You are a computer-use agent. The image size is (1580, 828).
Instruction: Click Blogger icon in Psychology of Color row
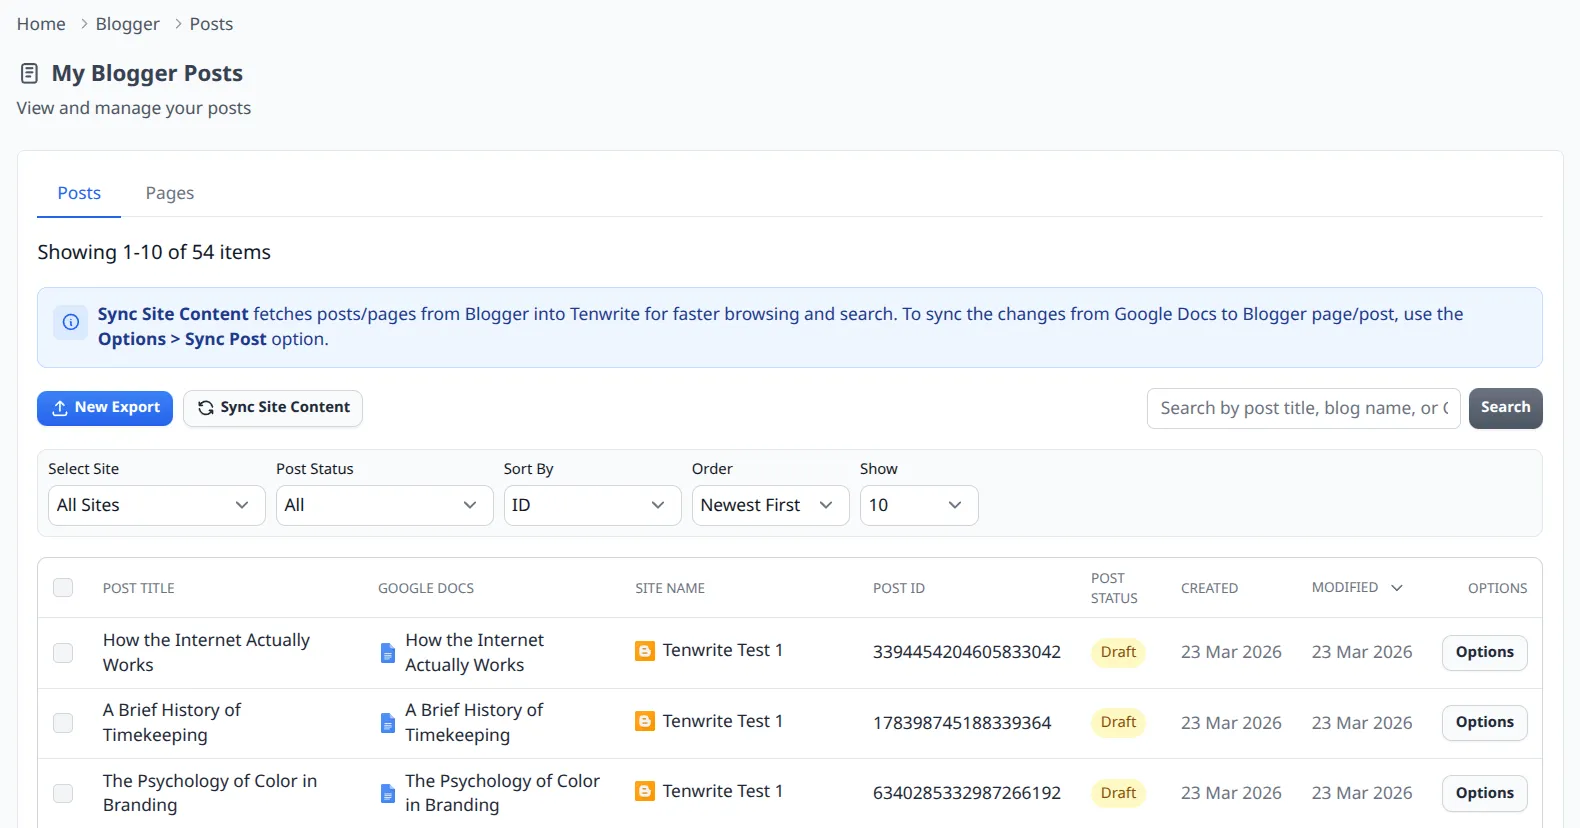(645, 791)
